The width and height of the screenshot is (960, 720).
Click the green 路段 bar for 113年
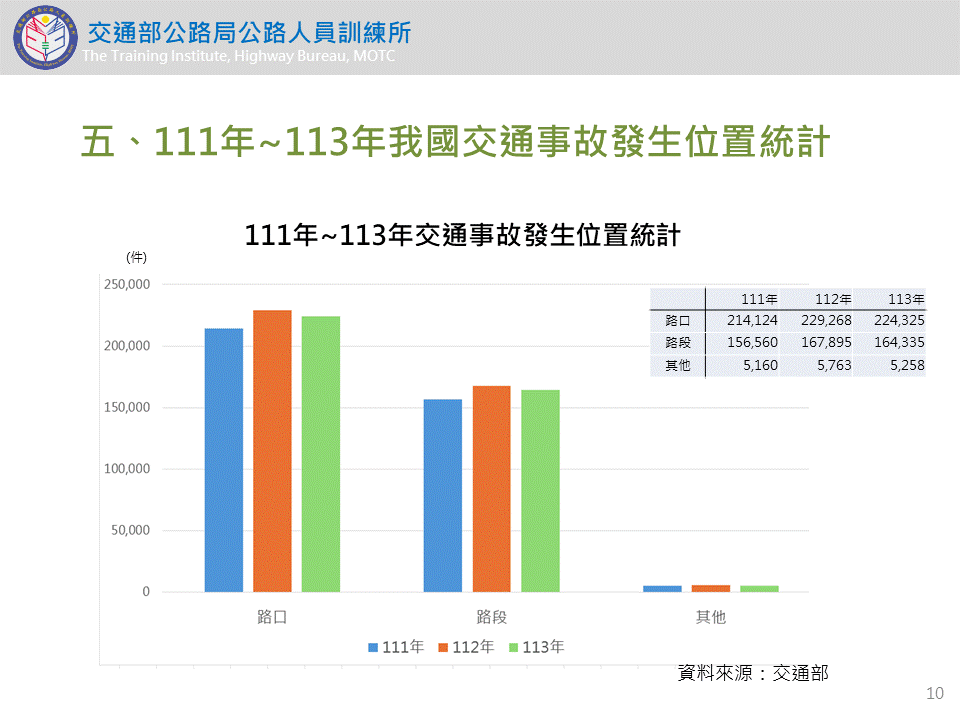(540, 491)
